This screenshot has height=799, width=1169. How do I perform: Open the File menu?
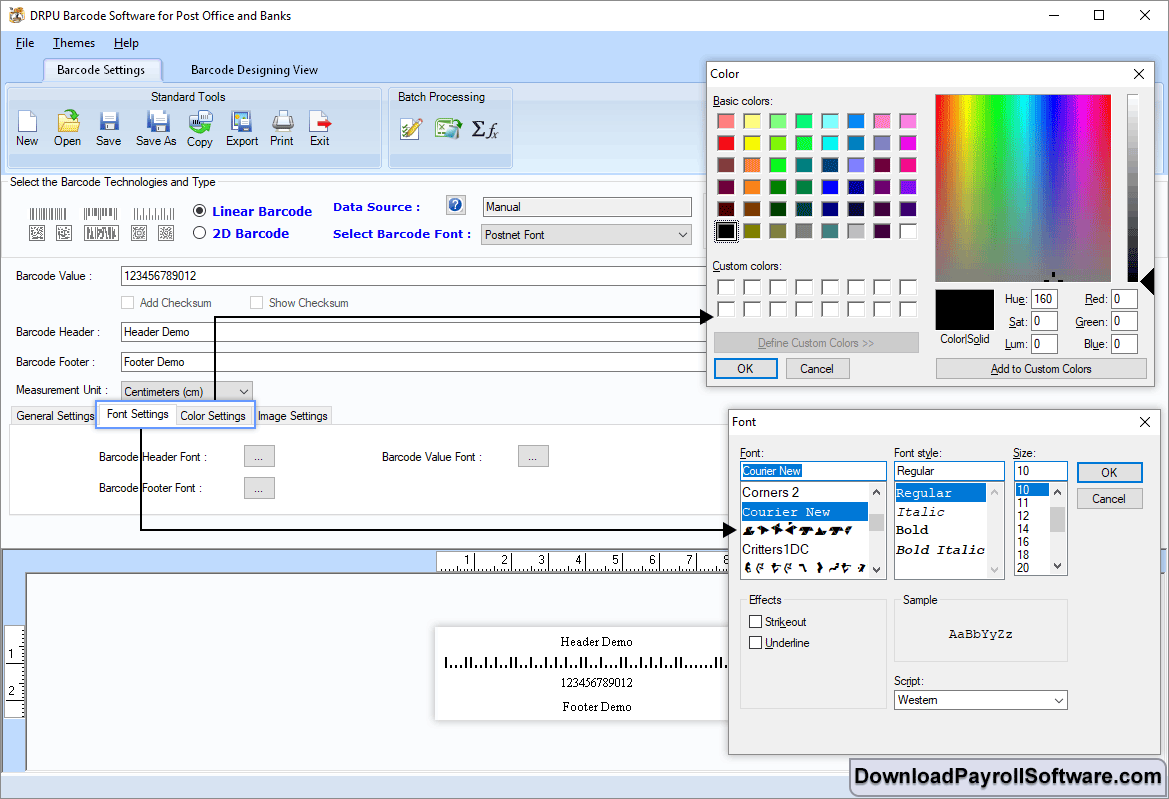click(25, 43)
